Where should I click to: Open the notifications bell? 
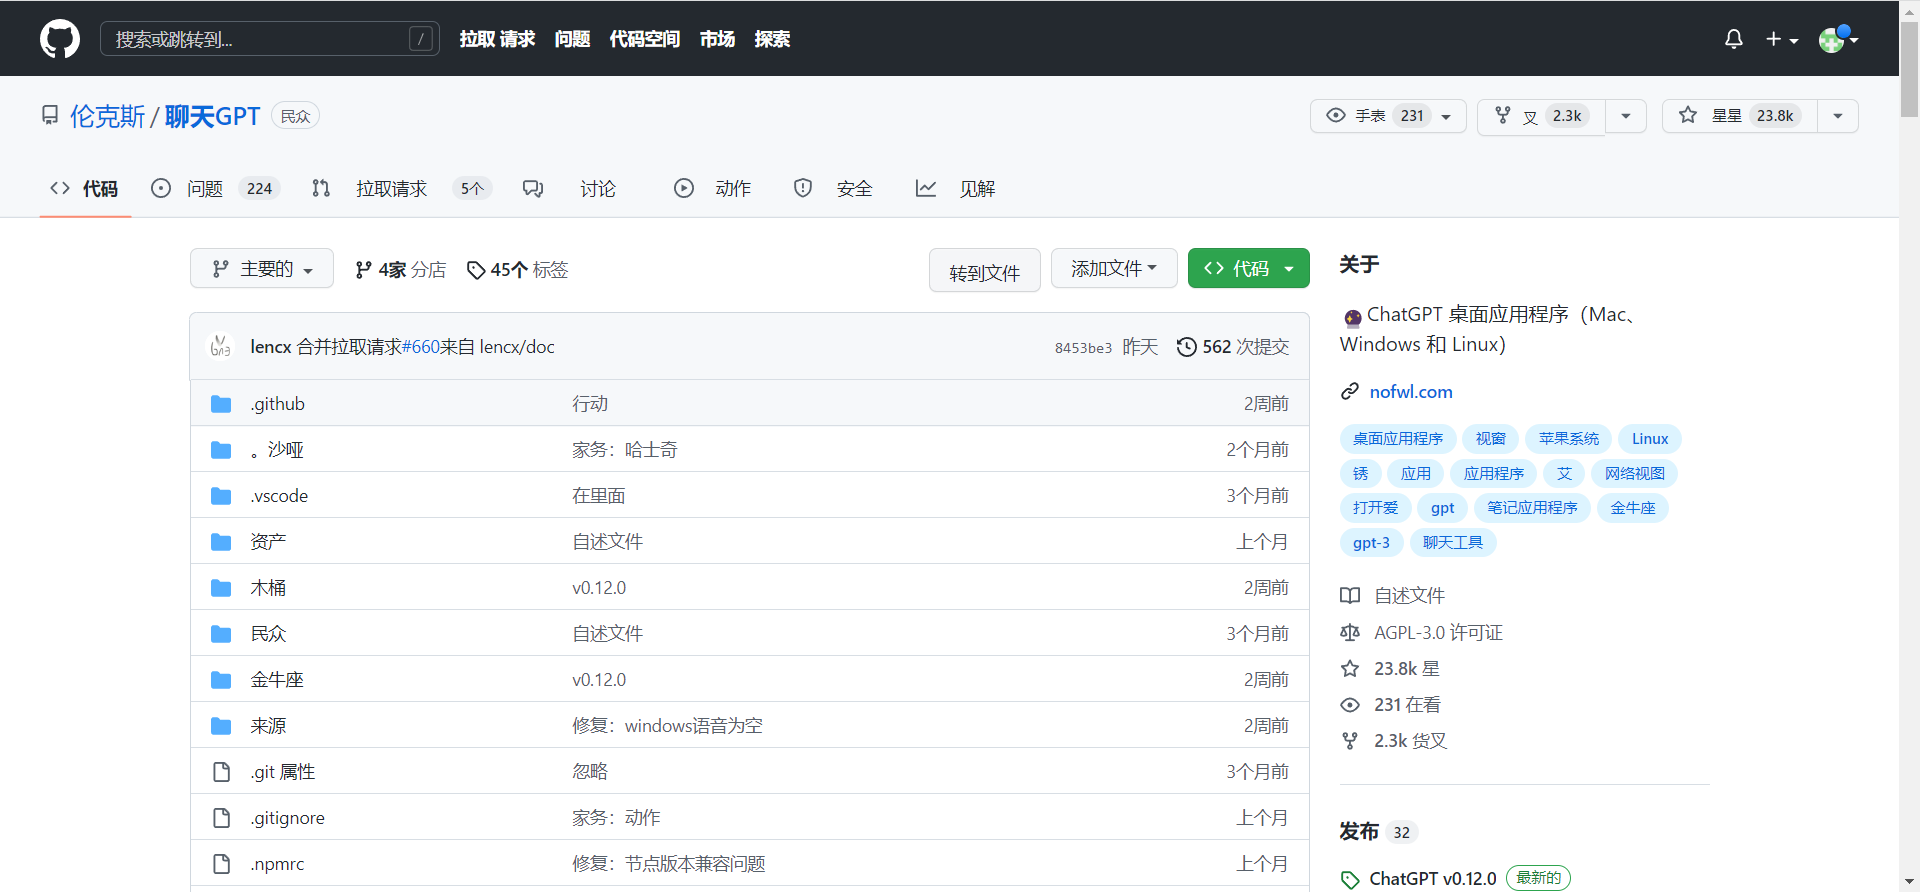pos(1734,39)
